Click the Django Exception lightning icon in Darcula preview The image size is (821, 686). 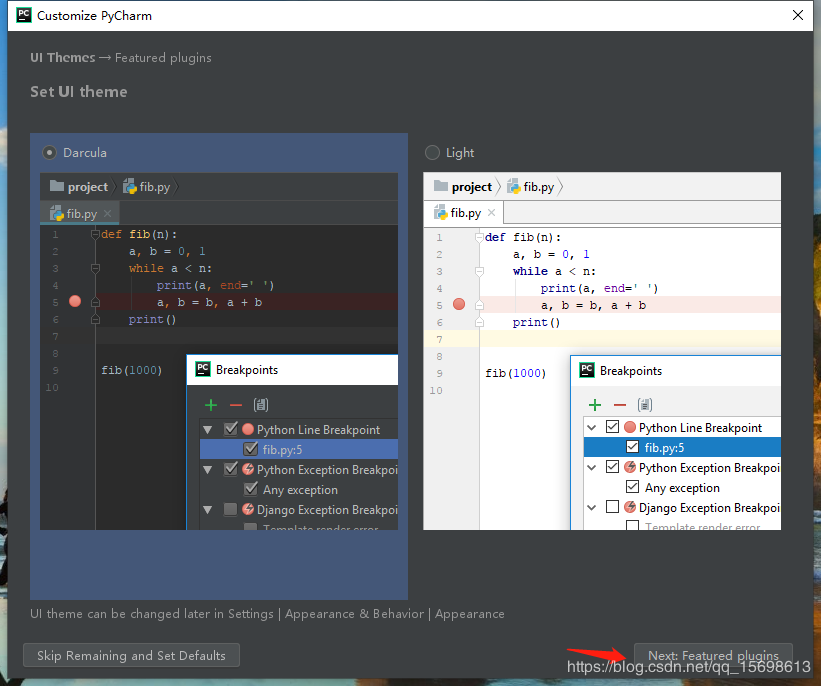248,509
